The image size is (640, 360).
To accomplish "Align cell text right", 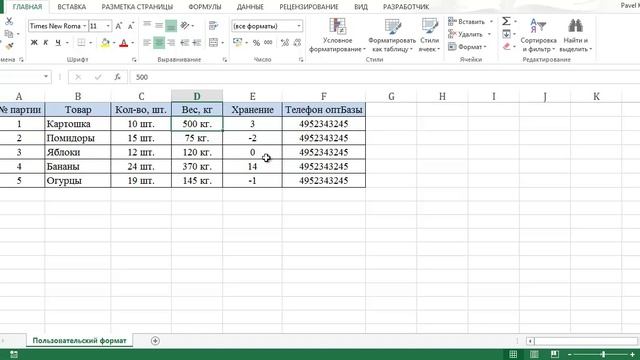I will coord(171,42).
